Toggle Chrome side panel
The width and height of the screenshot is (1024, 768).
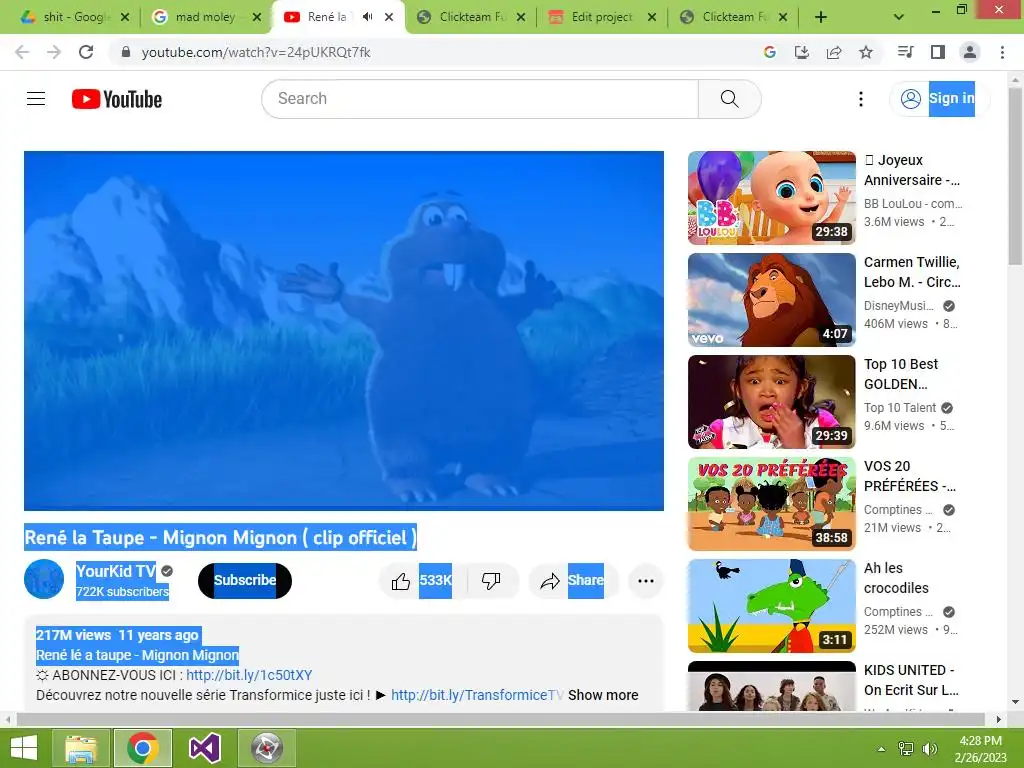[938, 52]
